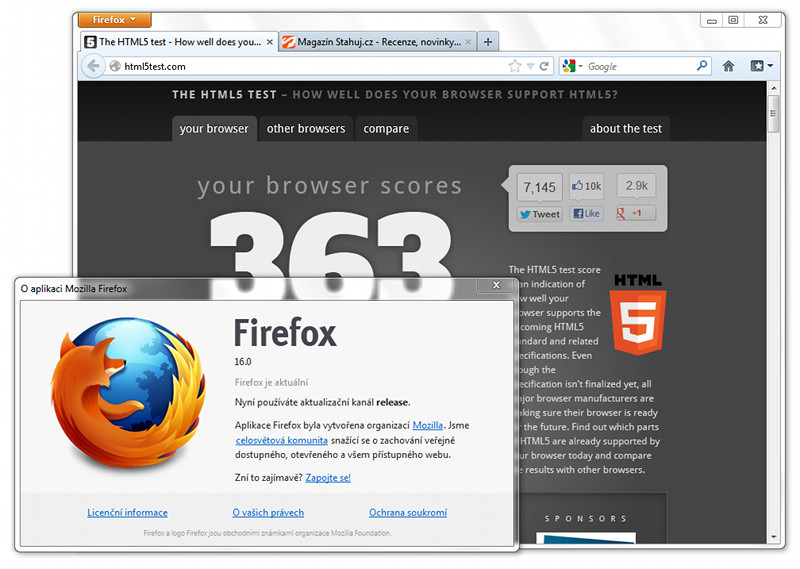Viewport: 800px width, 569px height.
Task: Click the search magnifier icon
Action: (703, 66)
